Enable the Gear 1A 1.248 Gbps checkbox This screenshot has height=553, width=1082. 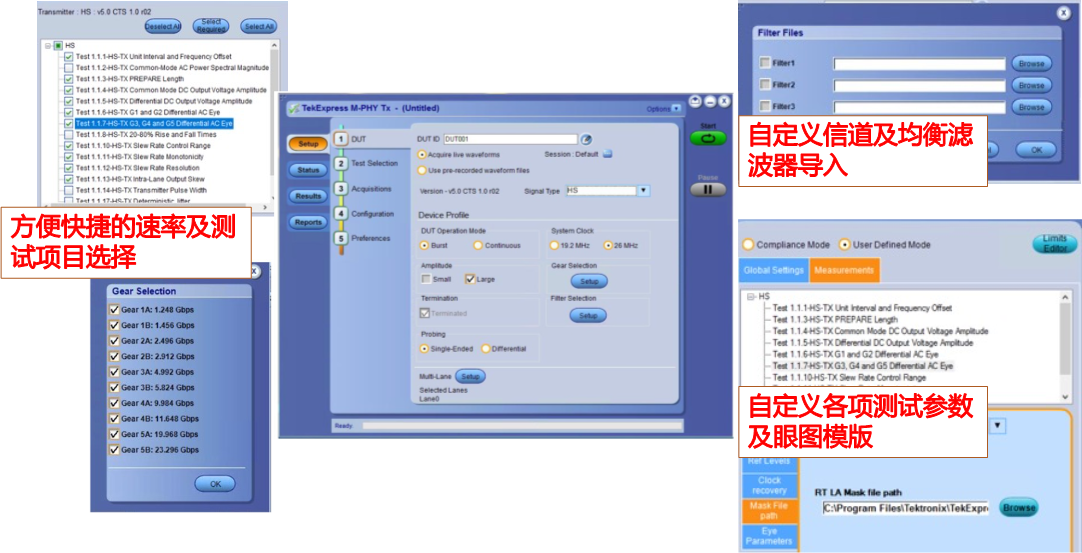(x=113, y=309)
